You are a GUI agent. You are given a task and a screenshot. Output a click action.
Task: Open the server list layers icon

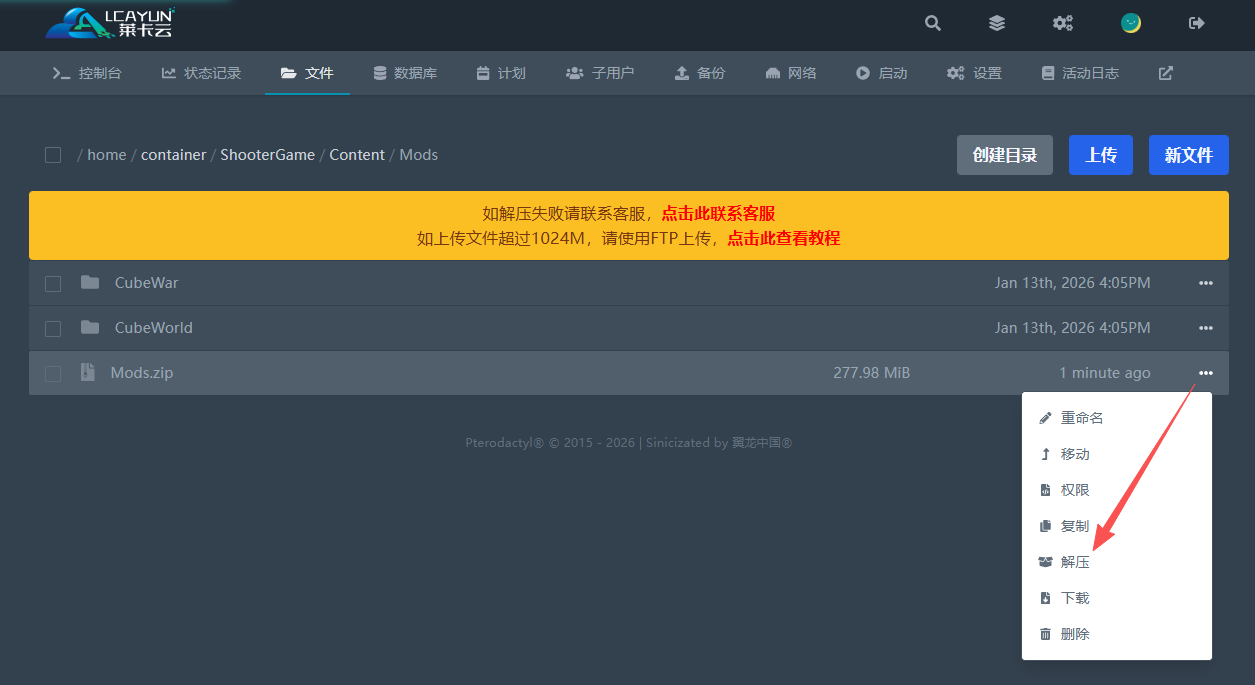pos(997,23)
